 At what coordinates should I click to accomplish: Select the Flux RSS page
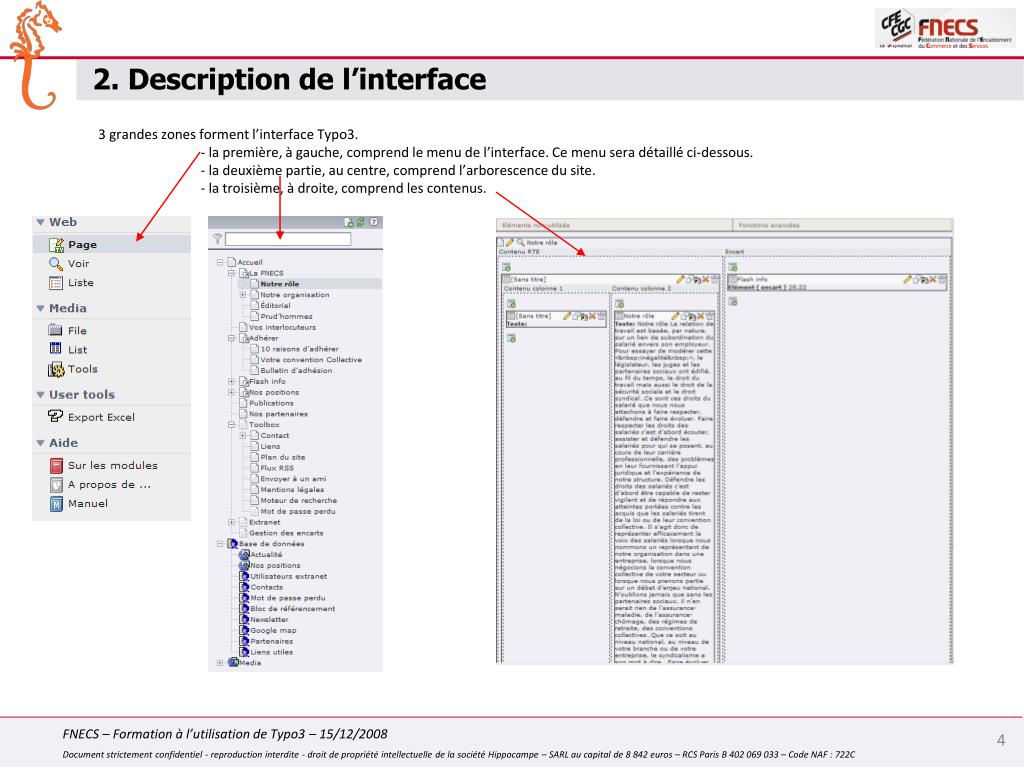point(277,468)
